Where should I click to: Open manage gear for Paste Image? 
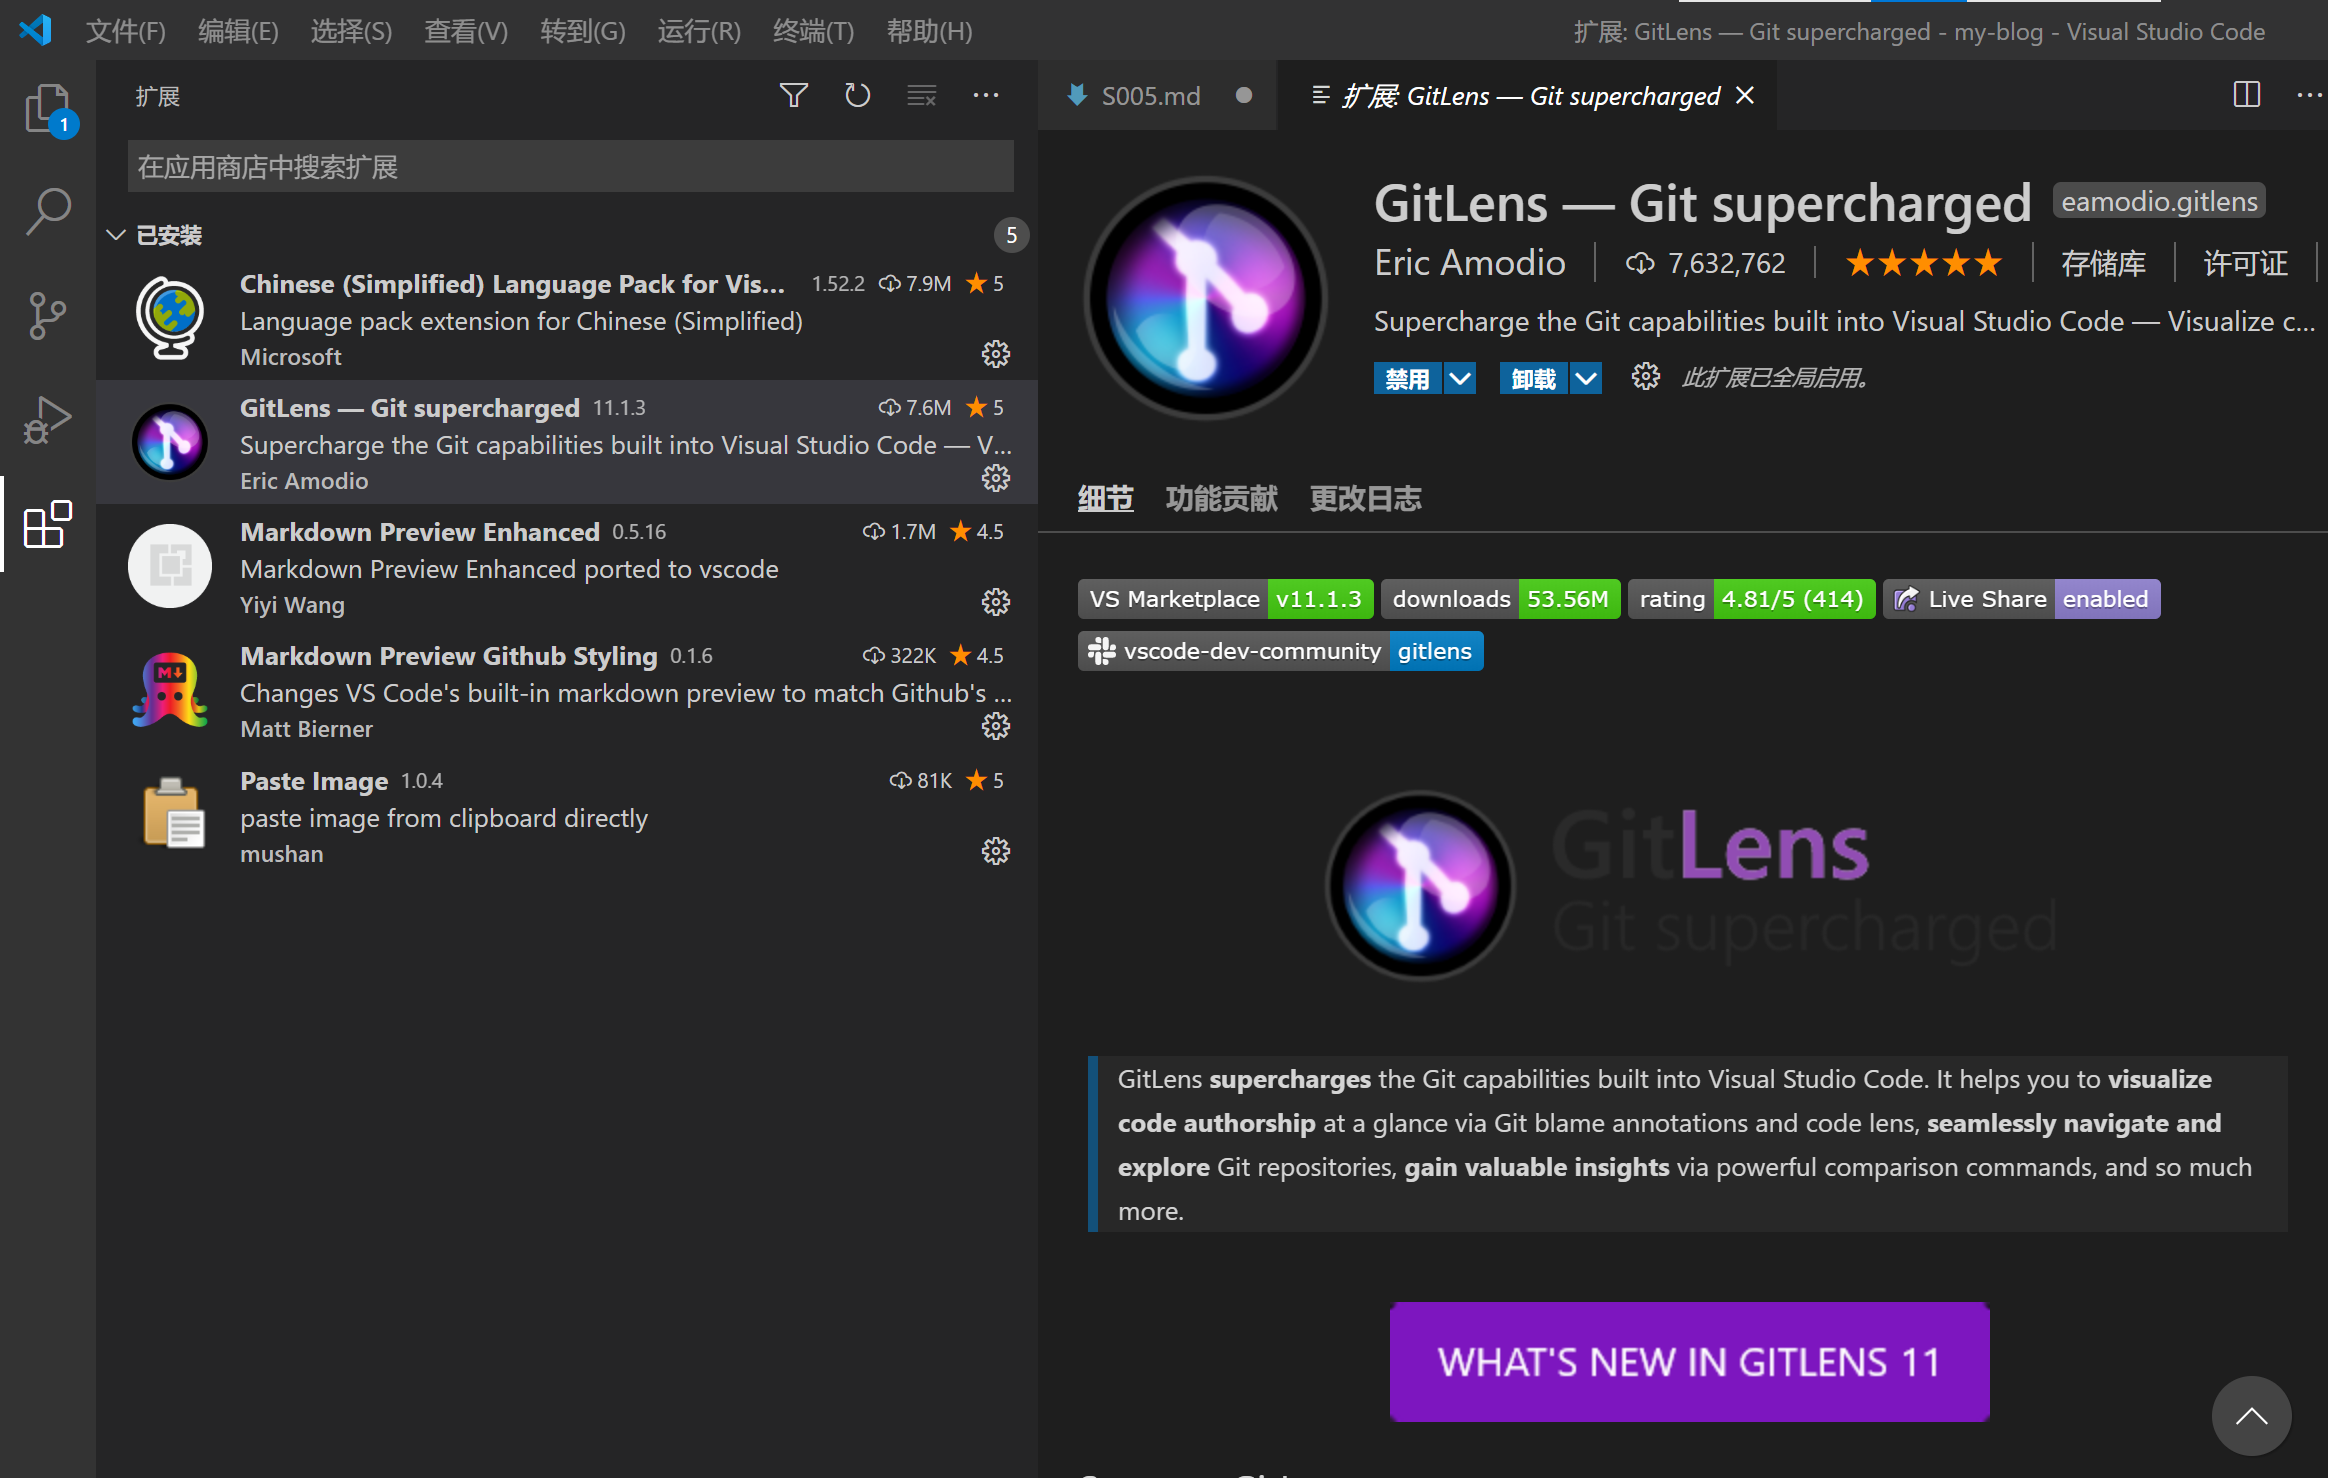995,851
